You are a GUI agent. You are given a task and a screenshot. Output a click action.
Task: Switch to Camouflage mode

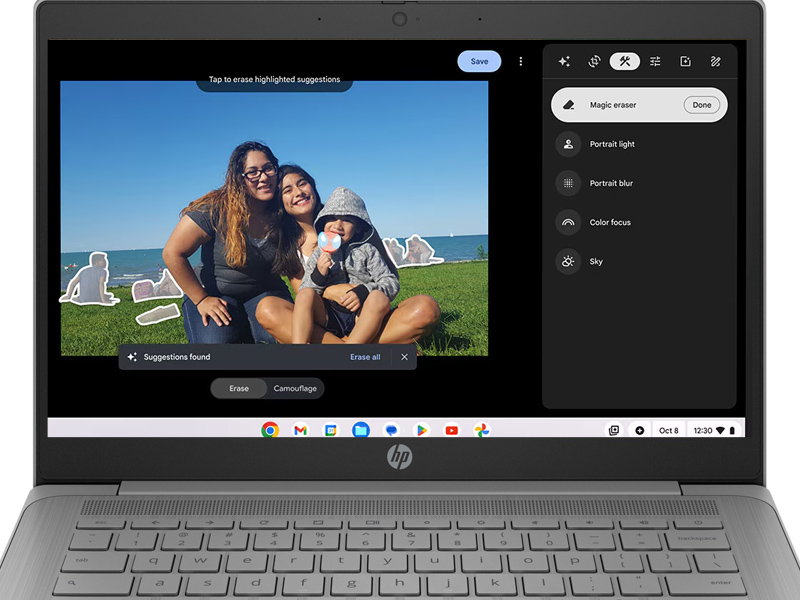click(295, 389)
